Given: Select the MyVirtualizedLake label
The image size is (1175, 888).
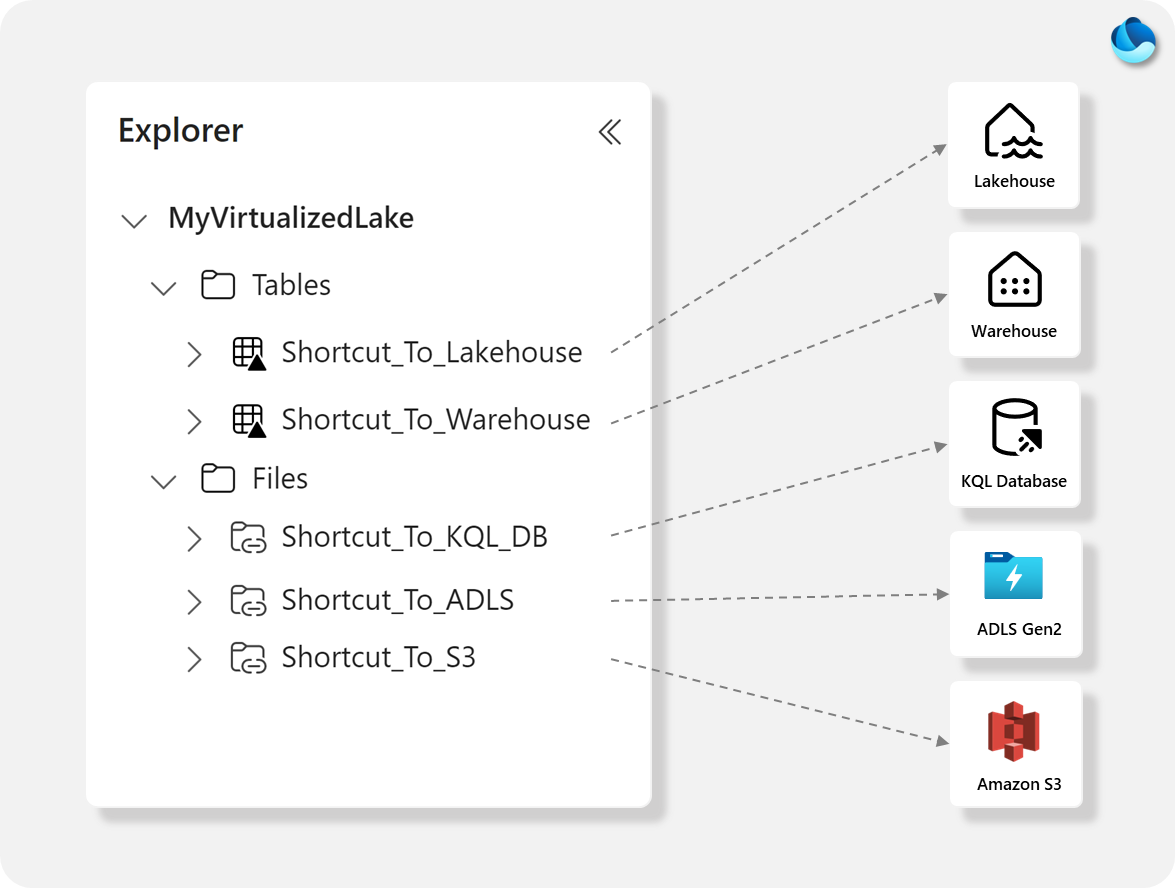Looking at the screenshot, I should pyautogui.click(x=291, y=218).
